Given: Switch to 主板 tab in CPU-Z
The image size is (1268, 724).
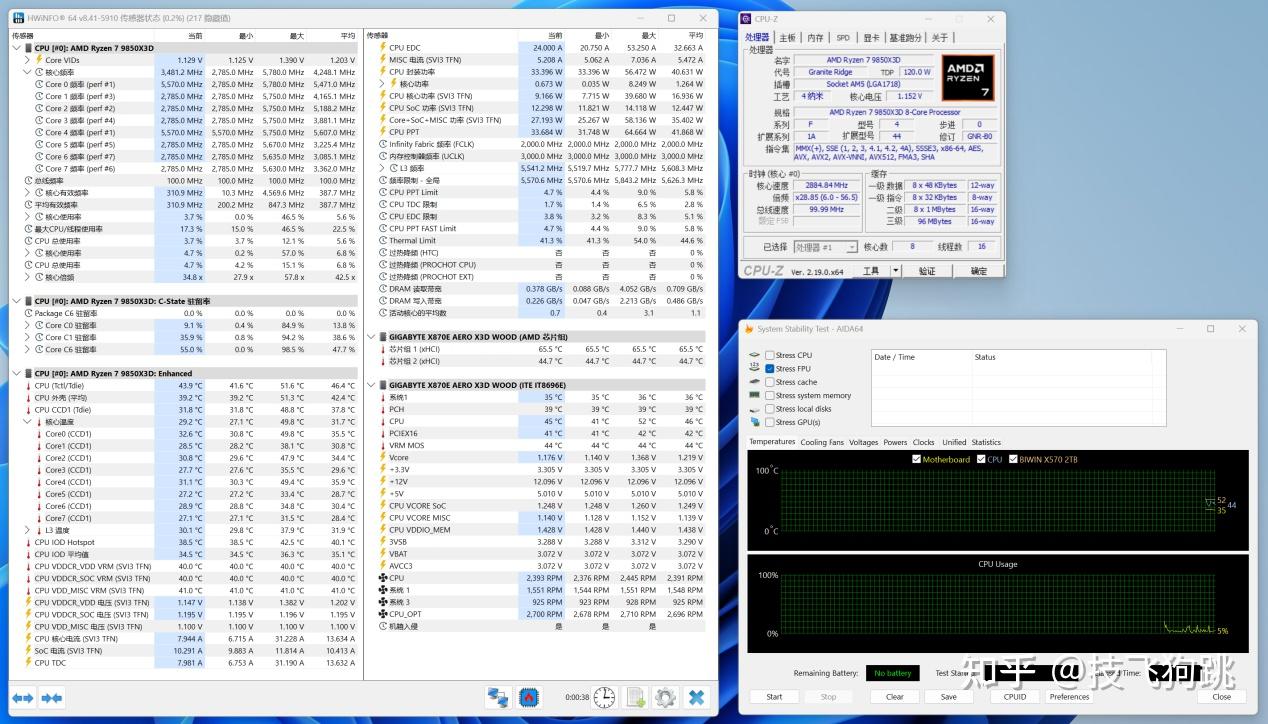Looking at the screenshot, I should tap(788, 38).
